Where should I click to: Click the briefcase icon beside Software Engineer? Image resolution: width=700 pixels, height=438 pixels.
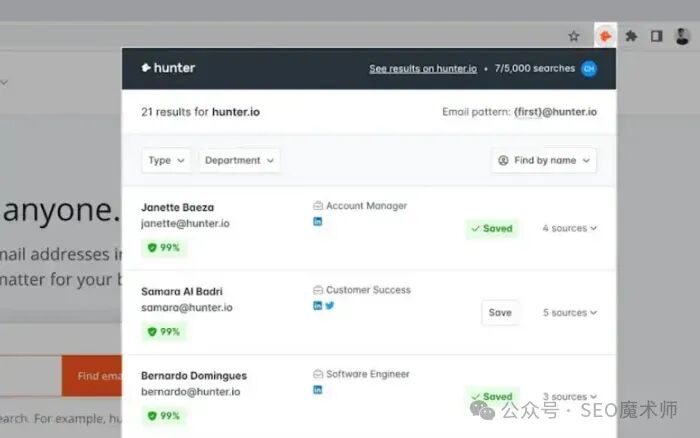(x=318, y=374)
